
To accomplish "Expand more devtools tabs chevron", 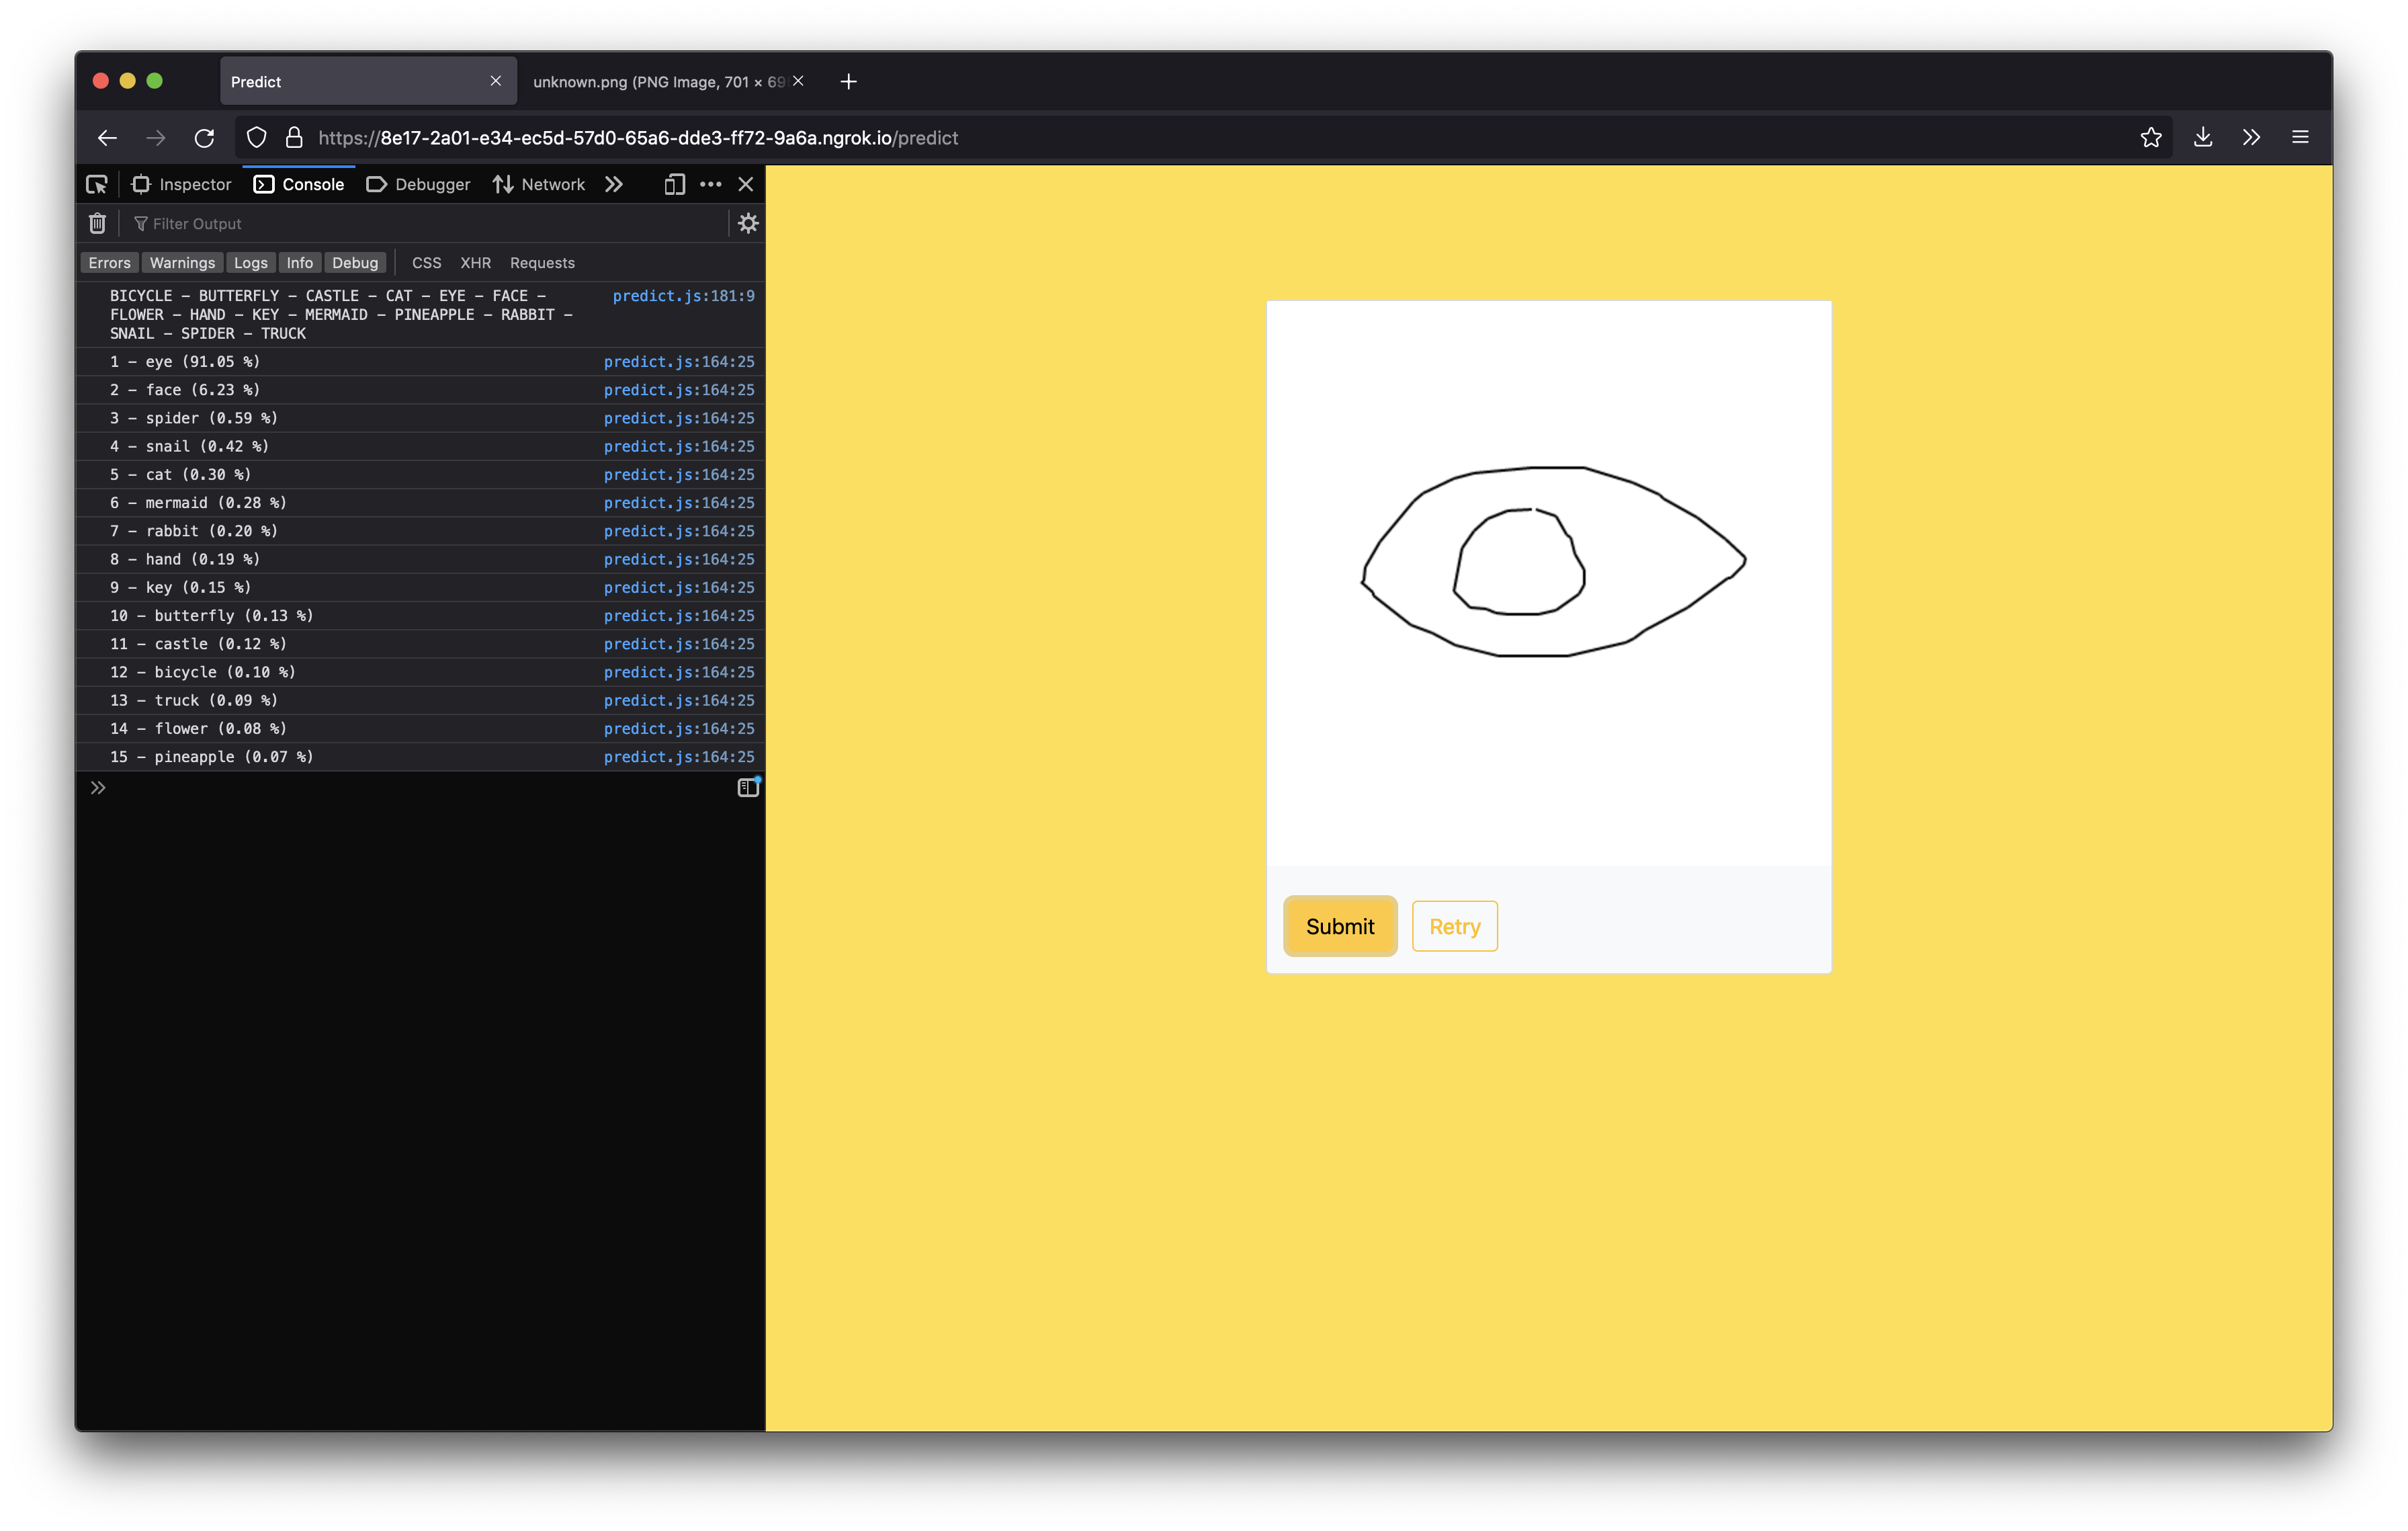I will (x=614, y=184).
